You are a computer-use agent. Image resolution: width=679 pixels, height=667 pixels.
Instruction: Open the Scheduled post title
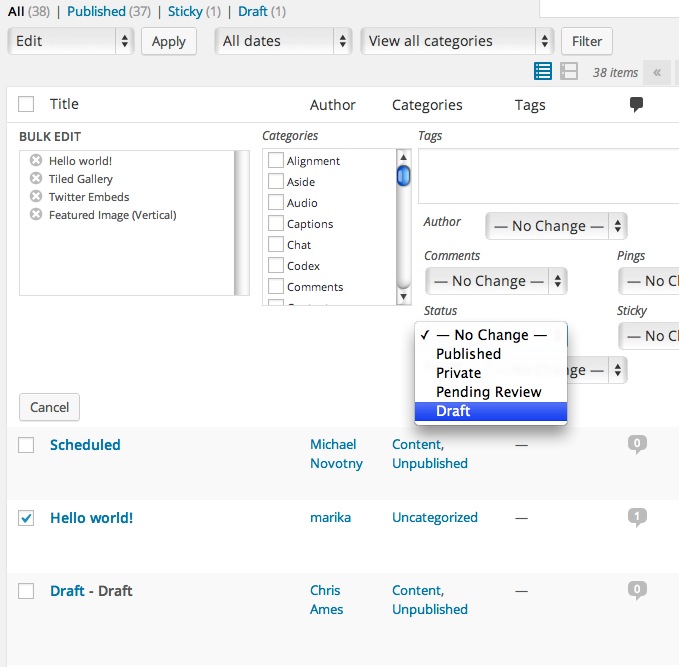pos(85,445)
